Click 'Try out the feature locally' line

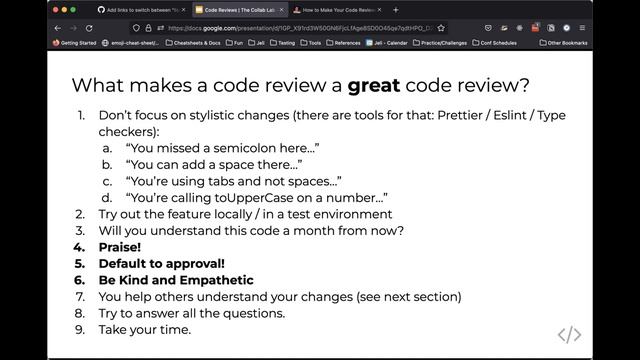pyautogui.click(x=245, y=214)
